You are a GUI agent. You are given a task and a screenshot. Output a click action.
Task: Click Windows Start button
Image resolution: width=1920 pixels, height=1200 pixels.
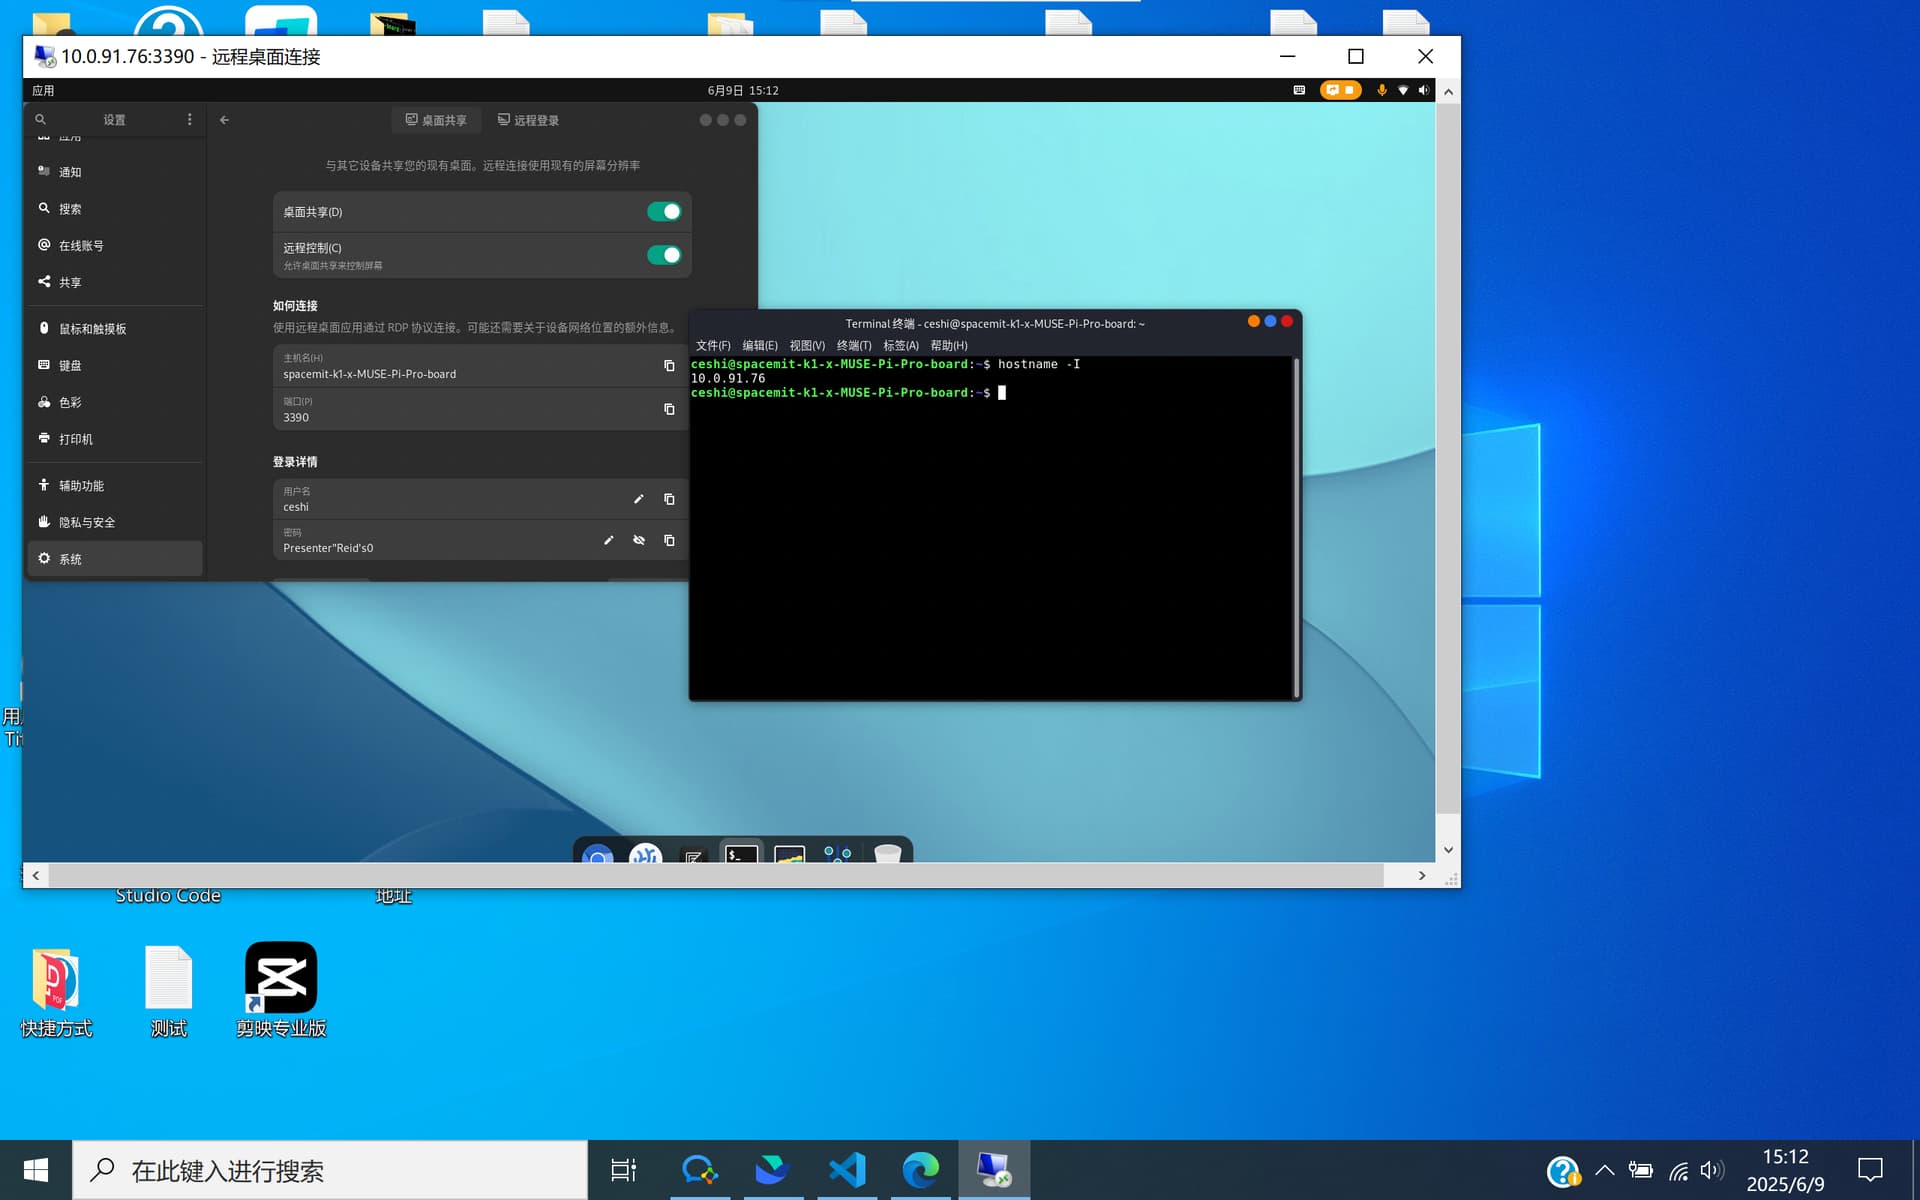pos(36,1170)
